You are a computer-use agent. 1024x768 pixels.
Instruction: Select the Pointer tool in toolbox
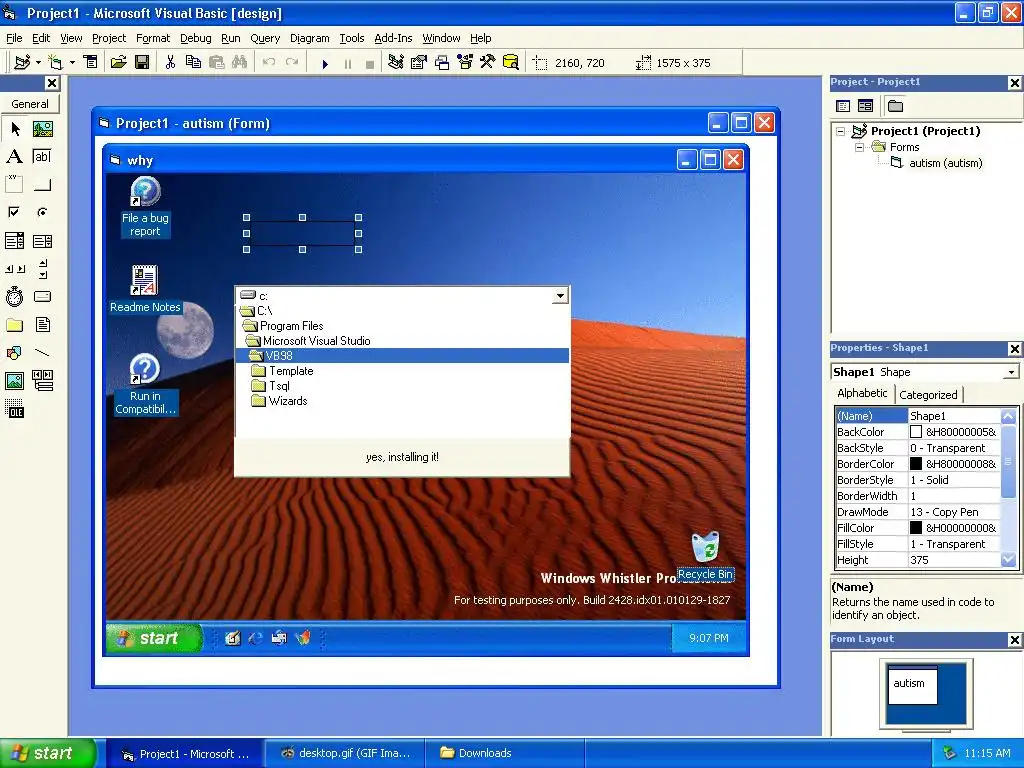coord(14,129)
